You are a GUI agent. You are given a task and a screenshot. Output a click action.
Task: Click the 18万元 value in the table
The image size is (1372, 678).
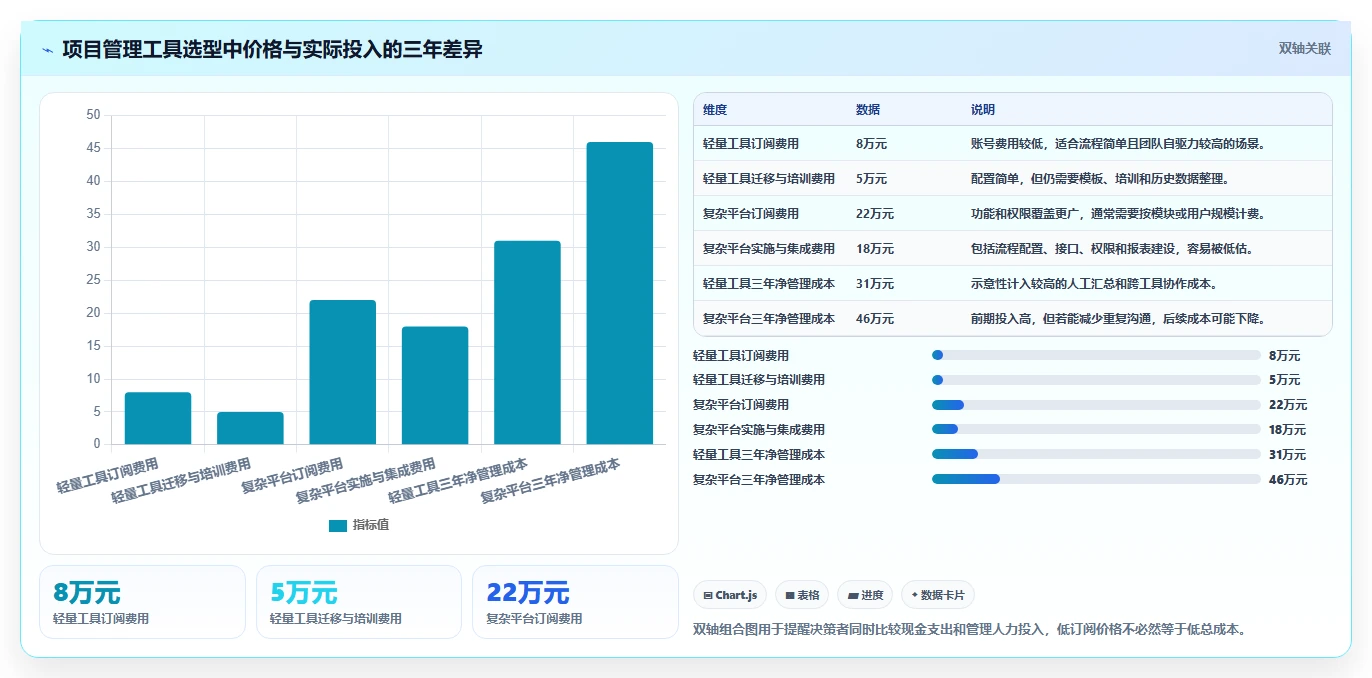click(875, 249)
